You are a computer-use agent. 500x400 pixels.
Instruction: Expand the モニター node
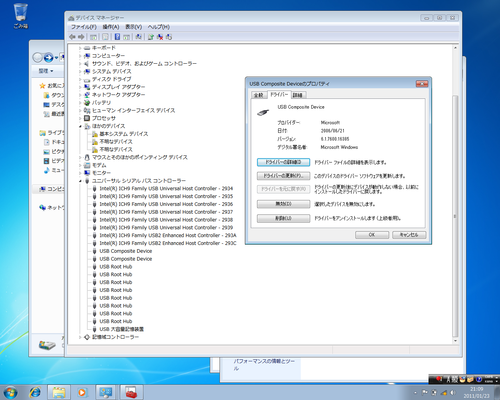click(x=80, y=173)
